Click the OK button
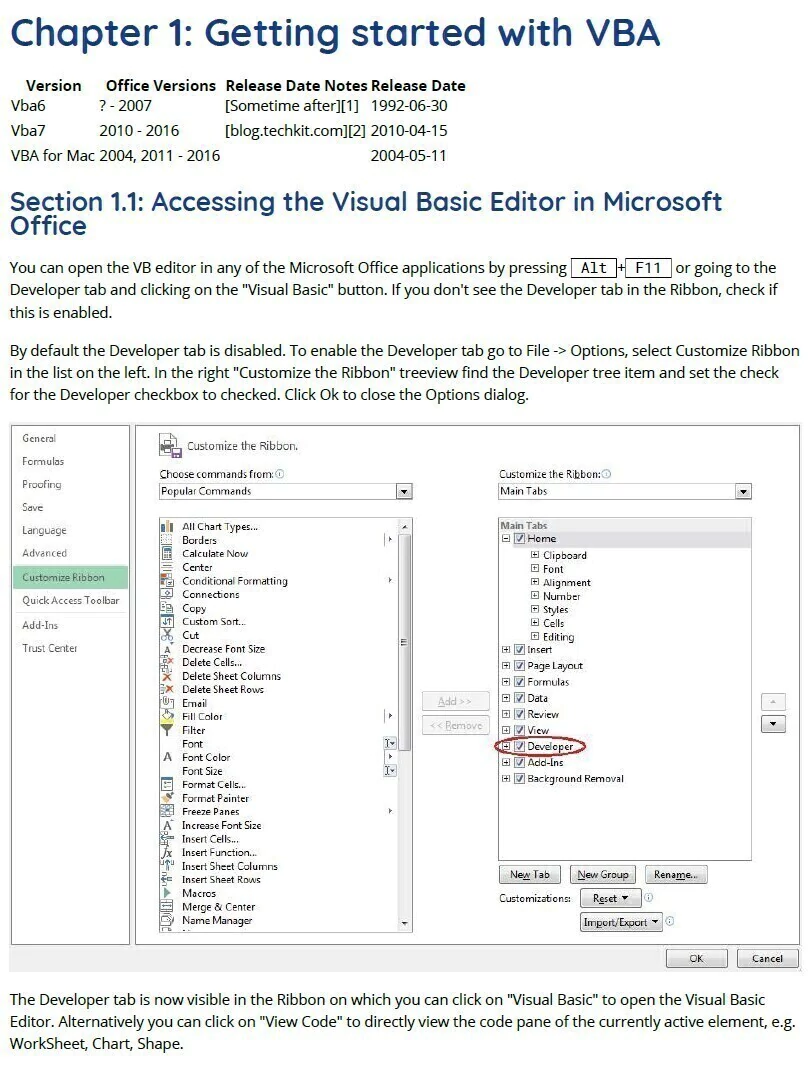The width and height of the screenshot is (812, 1076). pyautogui.click(x=696, y=958)
